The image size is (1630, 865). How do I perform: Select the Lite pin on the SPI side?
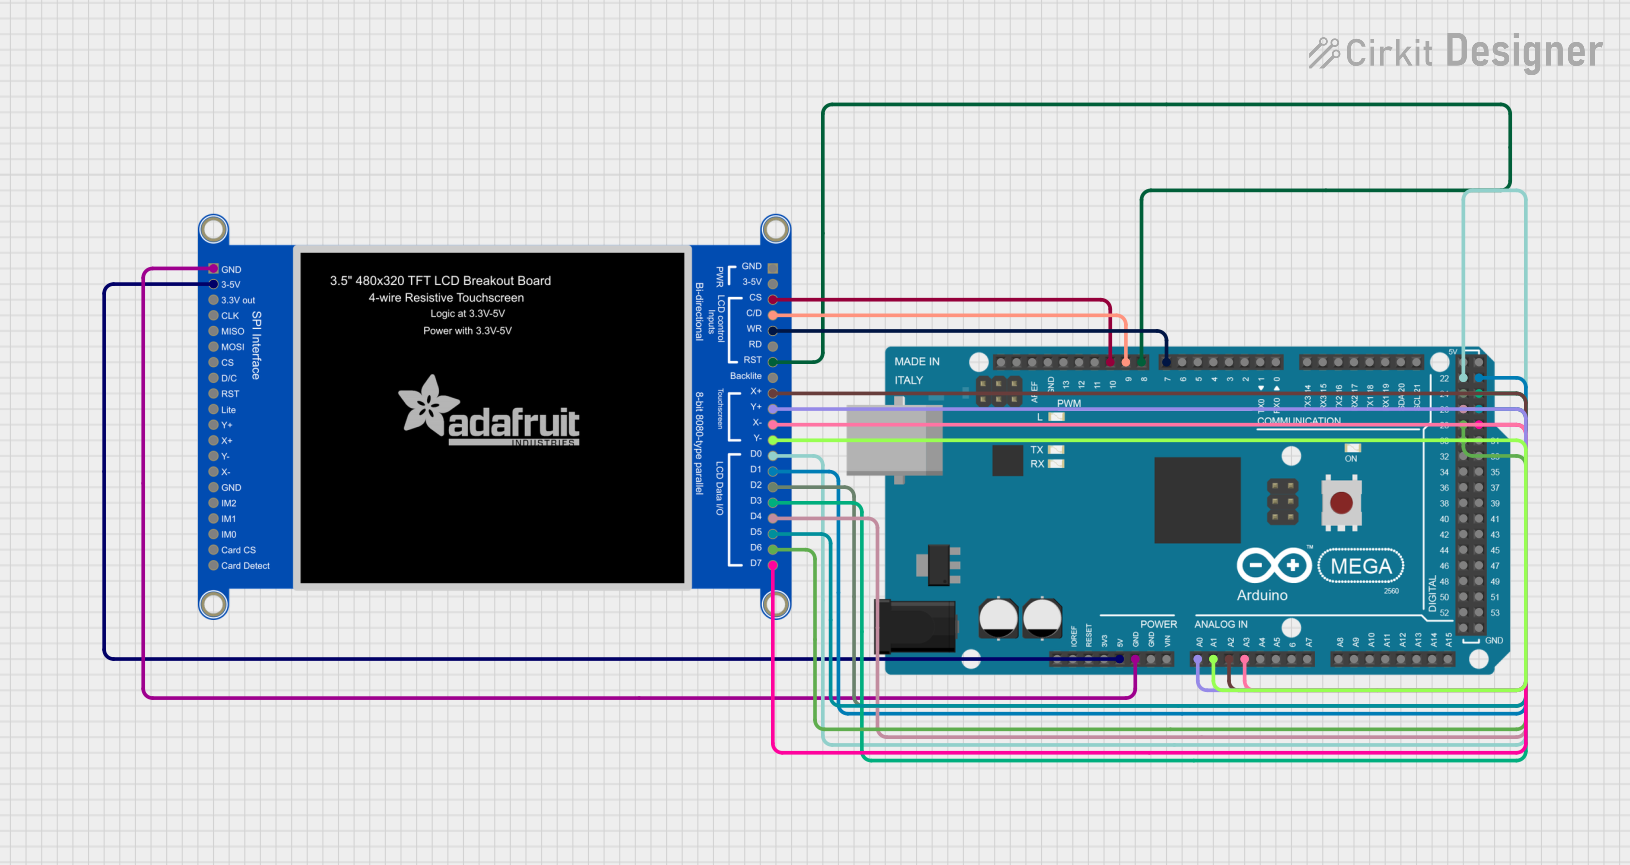click(213, 409)
